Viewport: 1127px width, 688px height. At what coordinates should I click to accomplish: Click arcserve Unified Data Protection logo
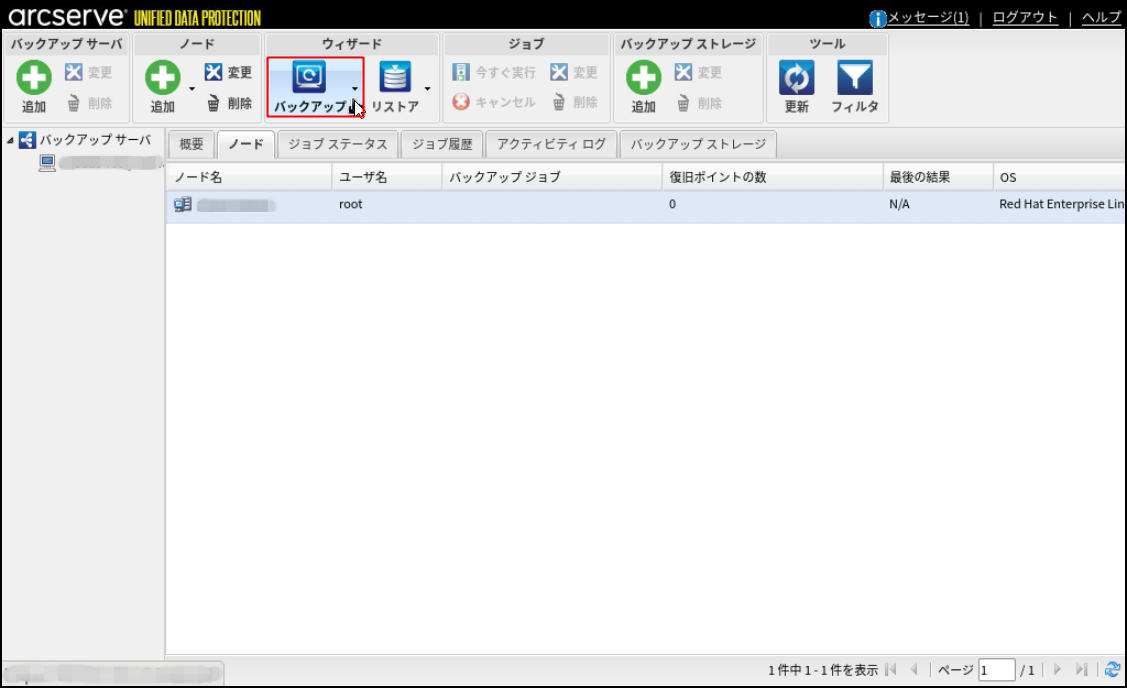pyautogui.click(x=134, y=17)
